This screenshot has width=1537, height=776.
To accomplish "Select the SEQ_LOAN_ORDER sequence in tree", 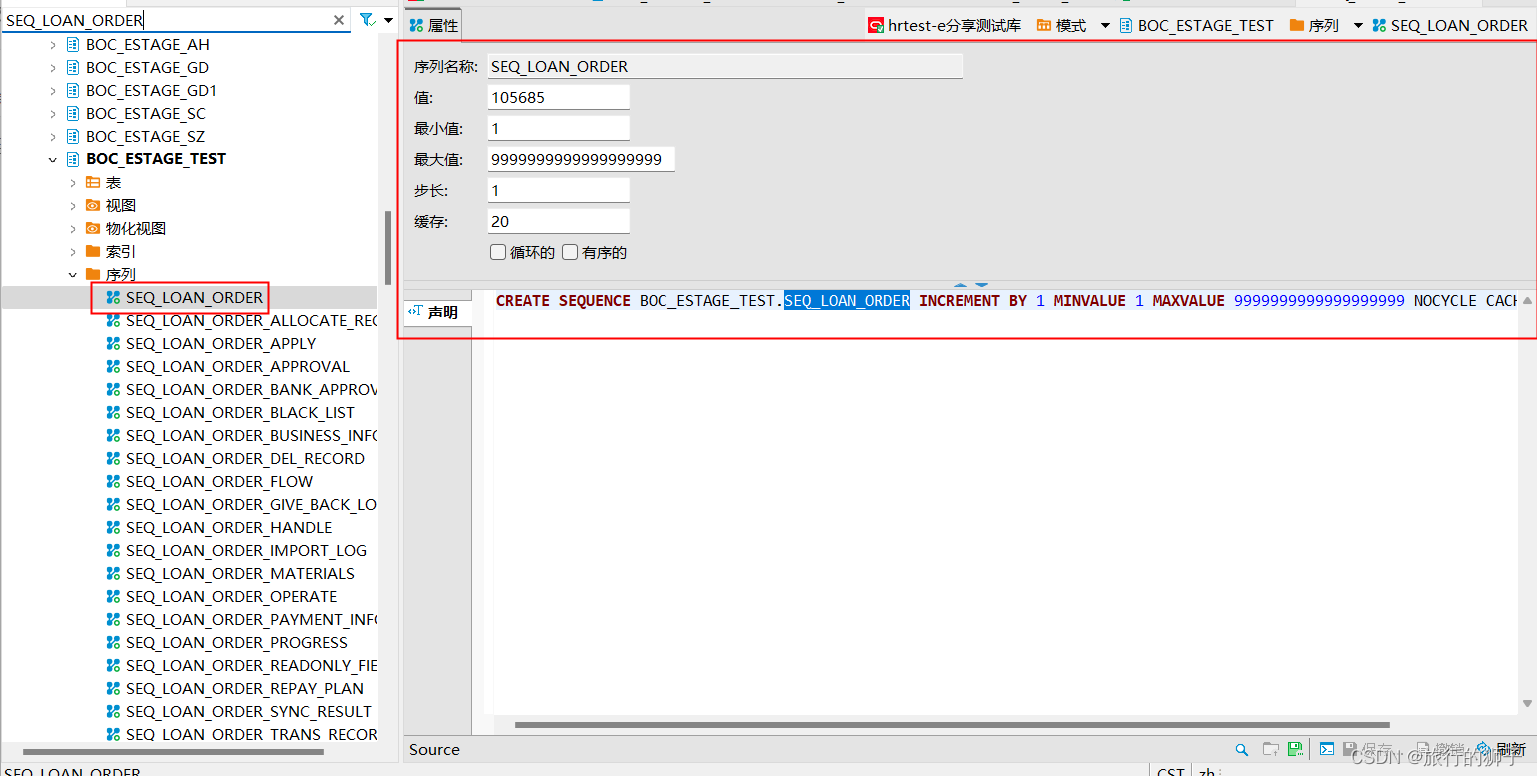I will click(194, 298).
